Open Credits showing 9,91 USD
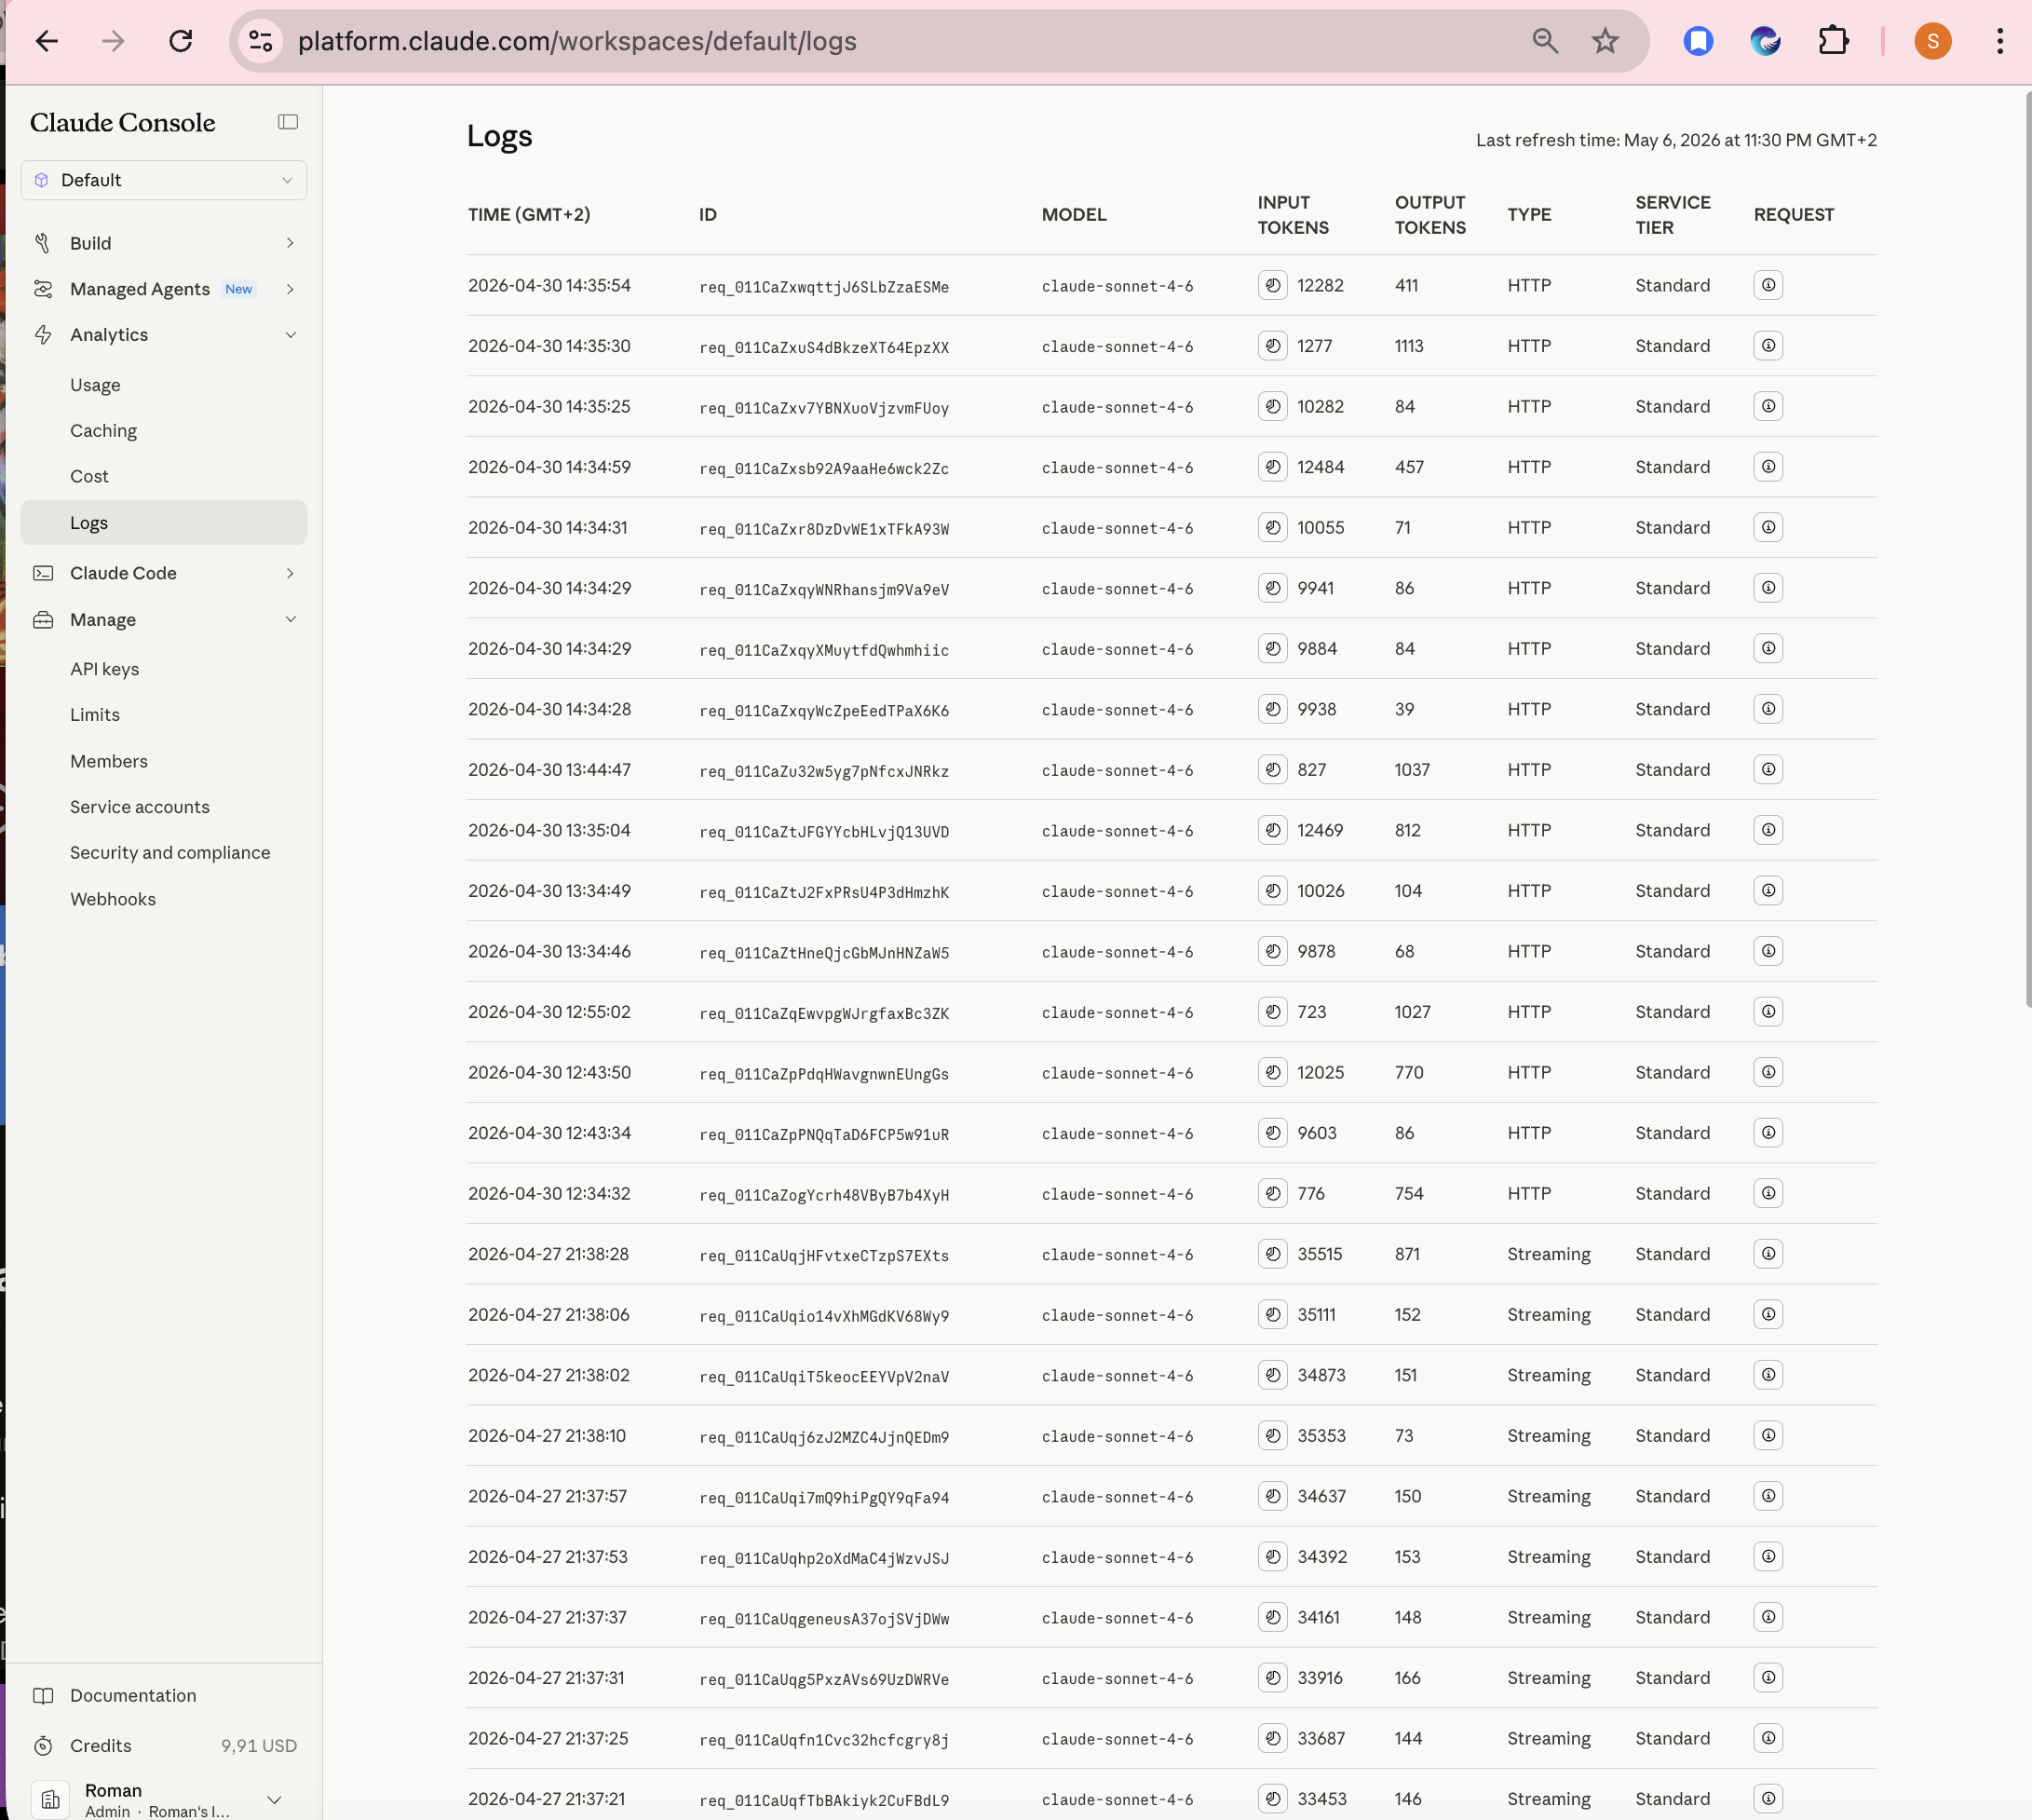 pyautogui.click(x=163, y=1745)
